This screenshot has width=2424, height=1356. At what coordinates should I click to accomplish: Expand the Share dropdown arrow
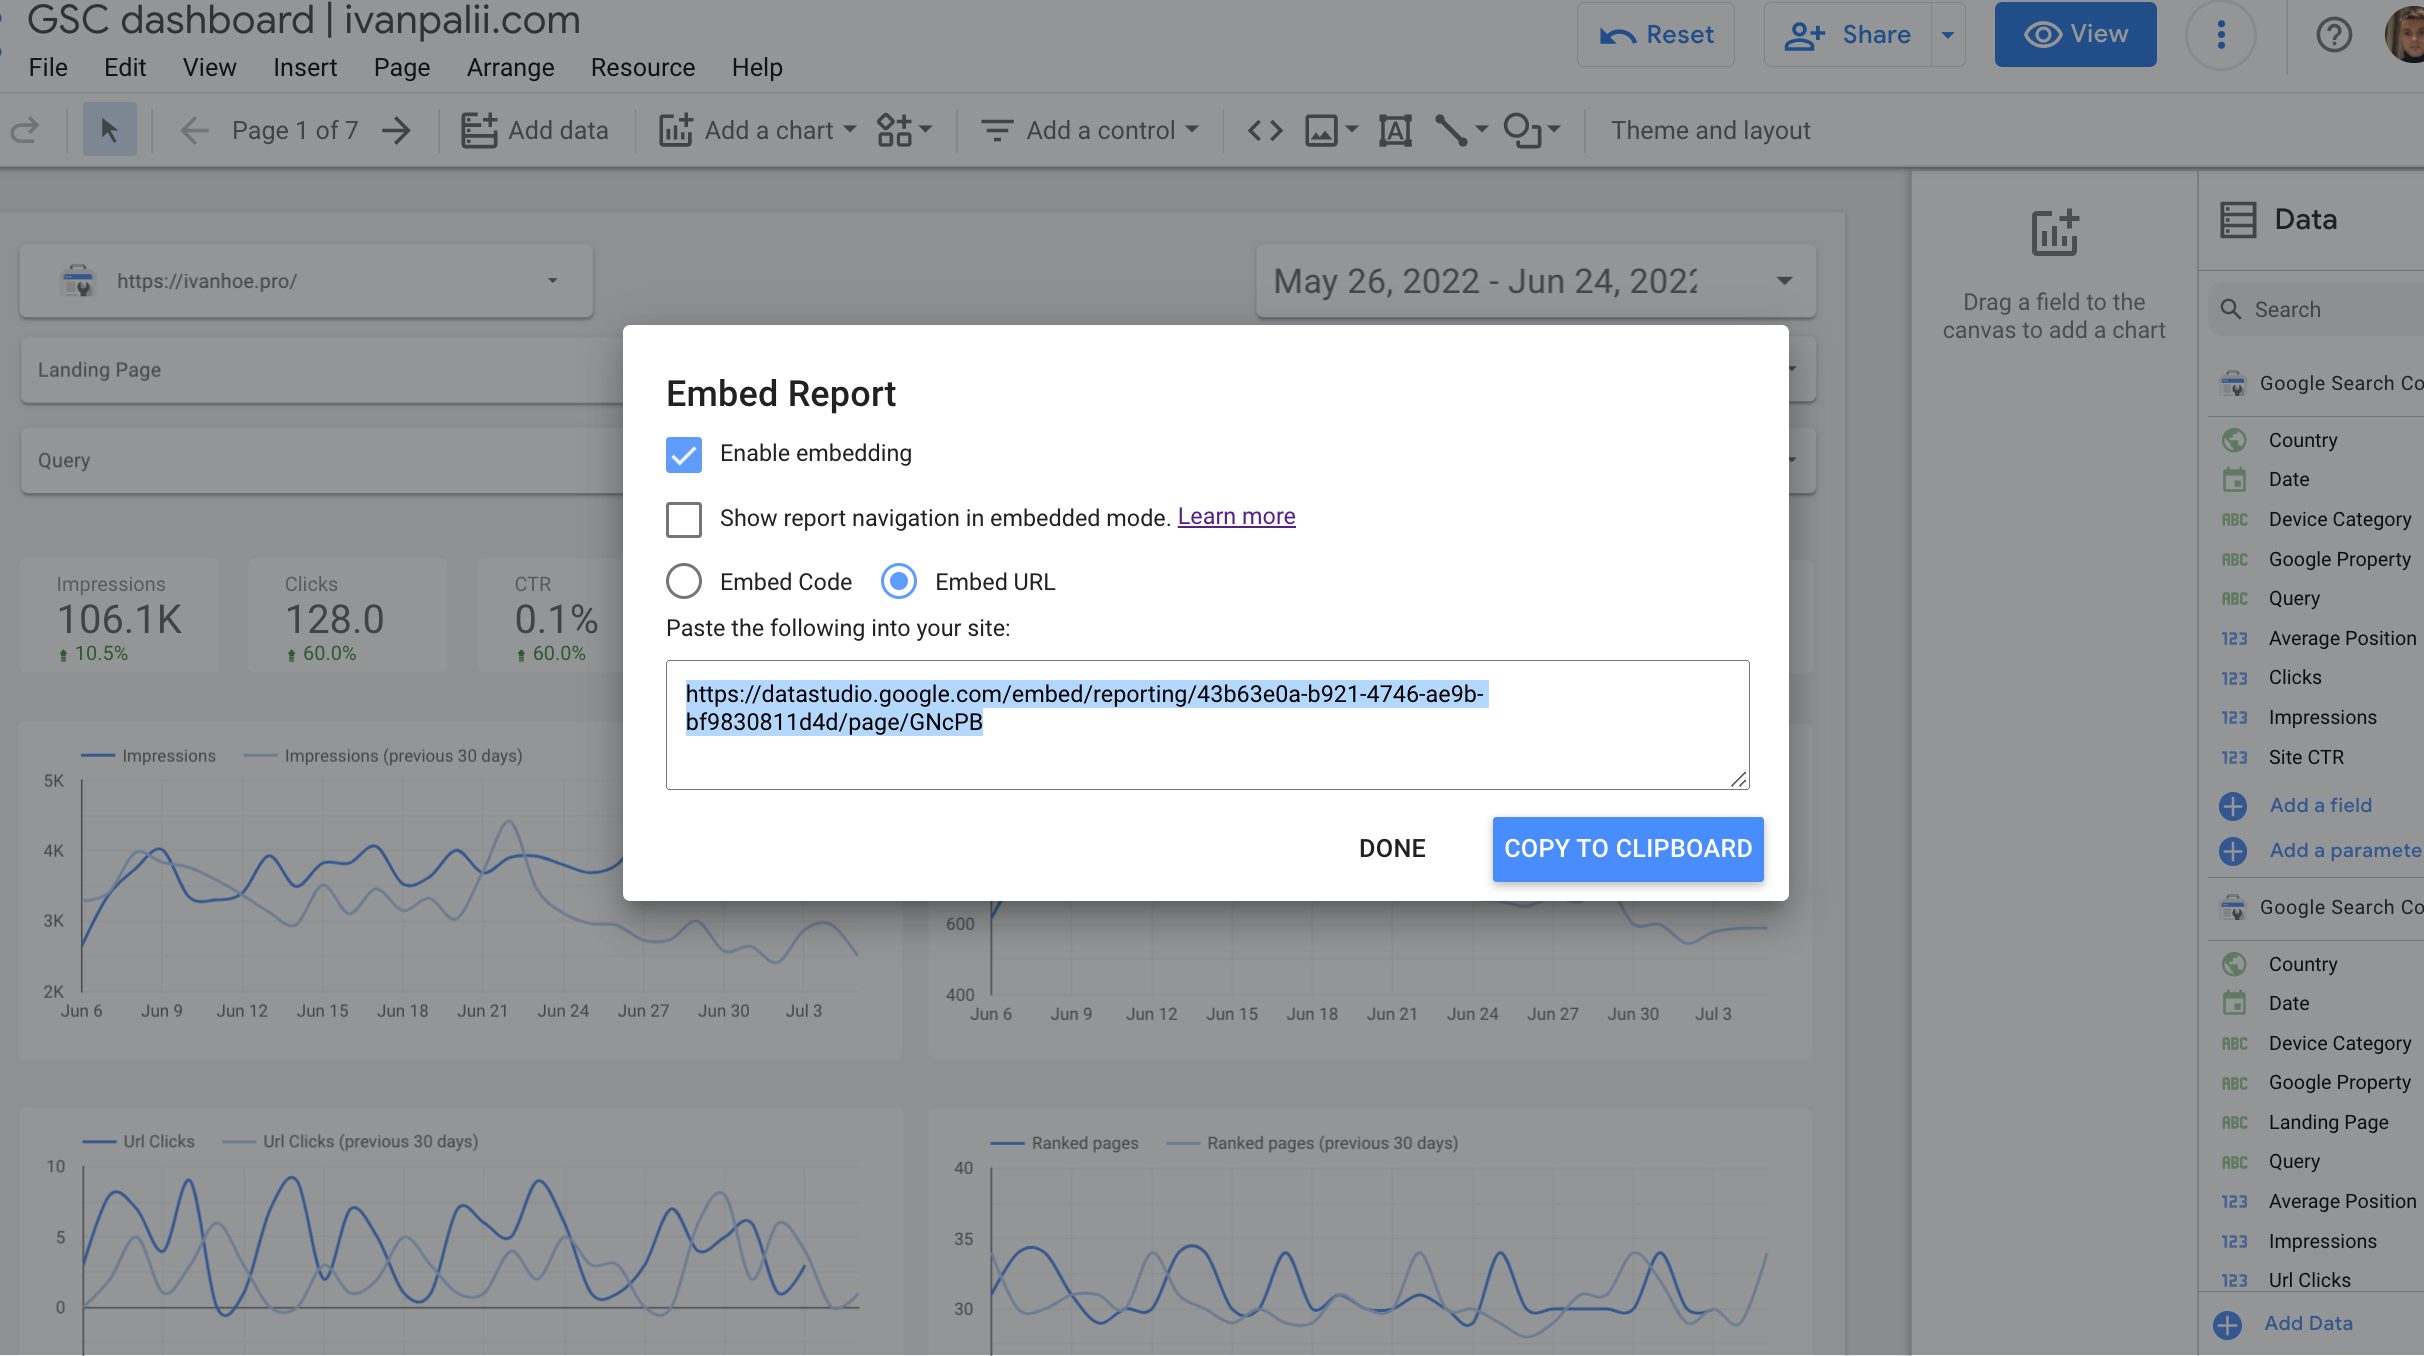(1947, 35)
